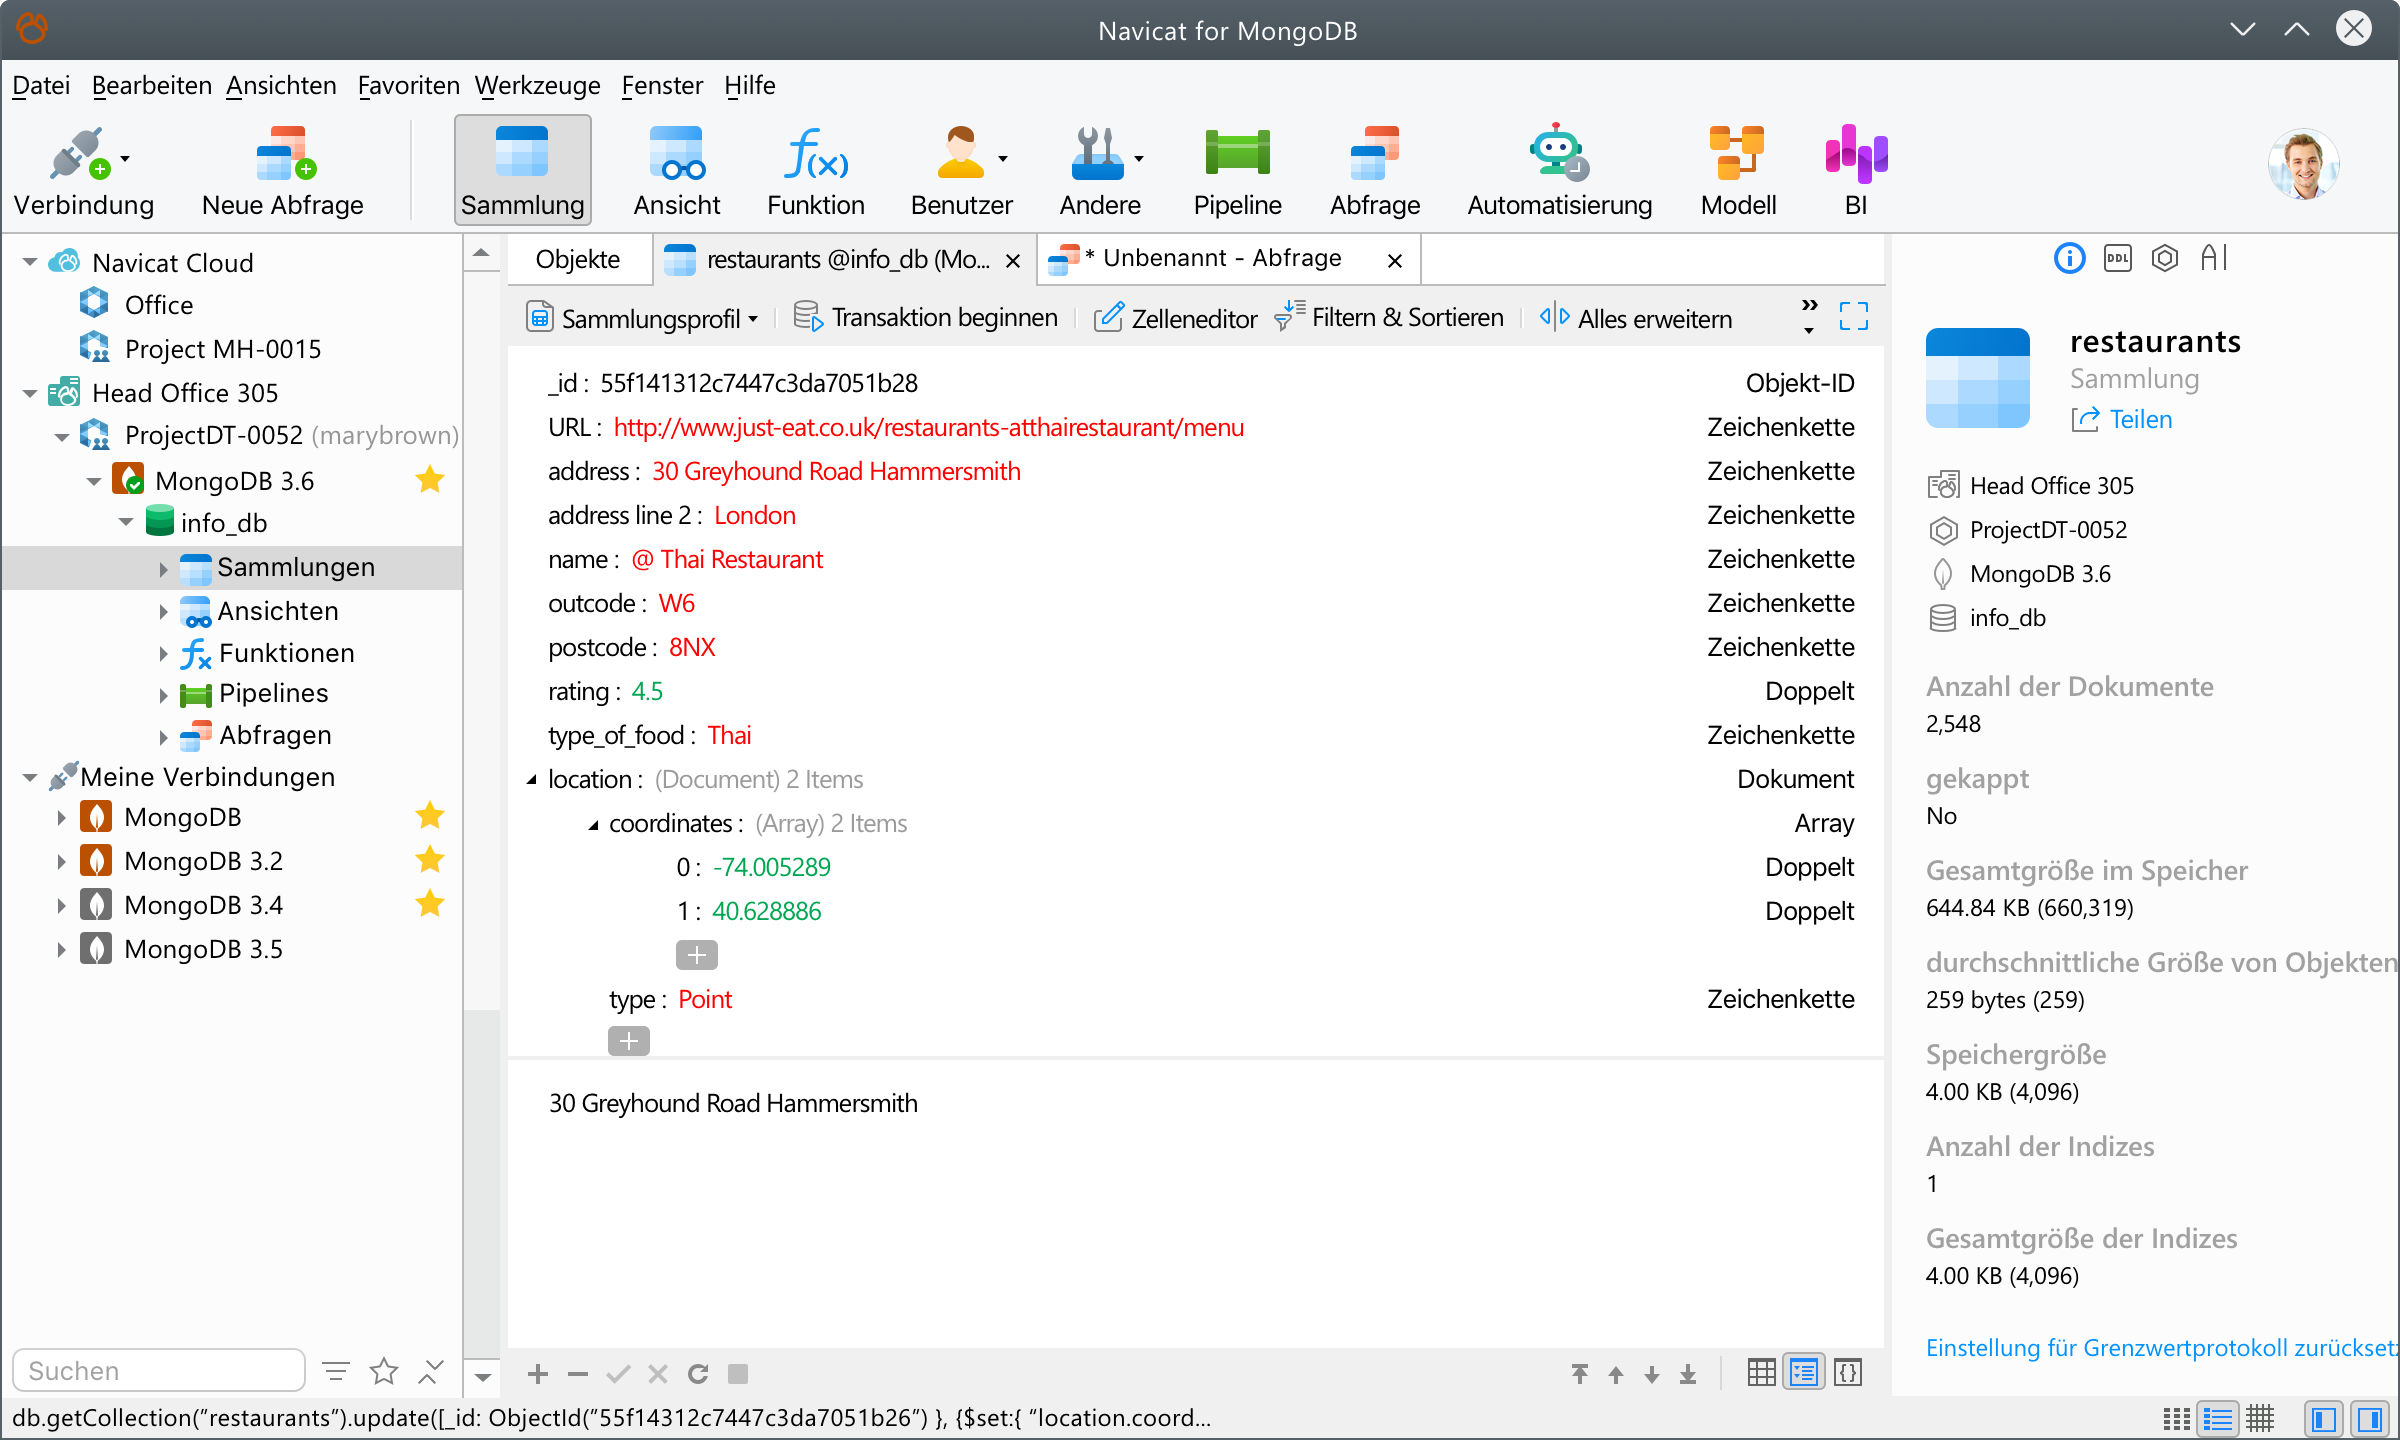The image size is (2400, 1440).
Task: Open the Favoriten menu
Action: [408, 85]
